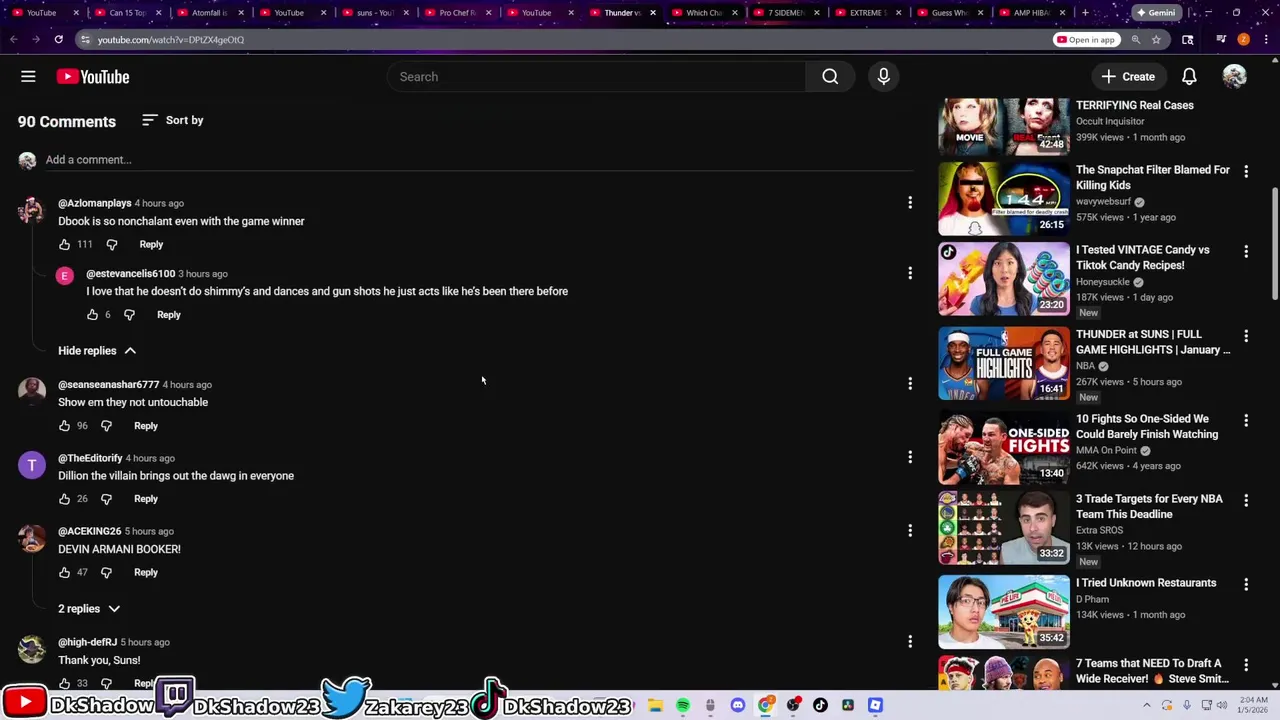Viewport: 1280px width, 720px height.
Task: Like the @TheEditorify comment
Action: (x=65, y=499)
